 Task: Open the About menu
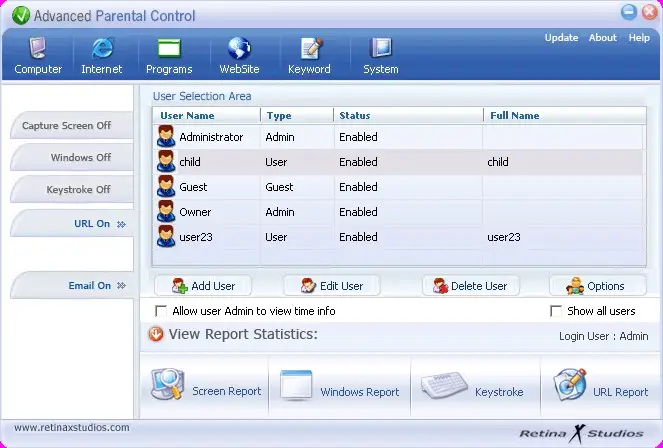tap(603, 38)
